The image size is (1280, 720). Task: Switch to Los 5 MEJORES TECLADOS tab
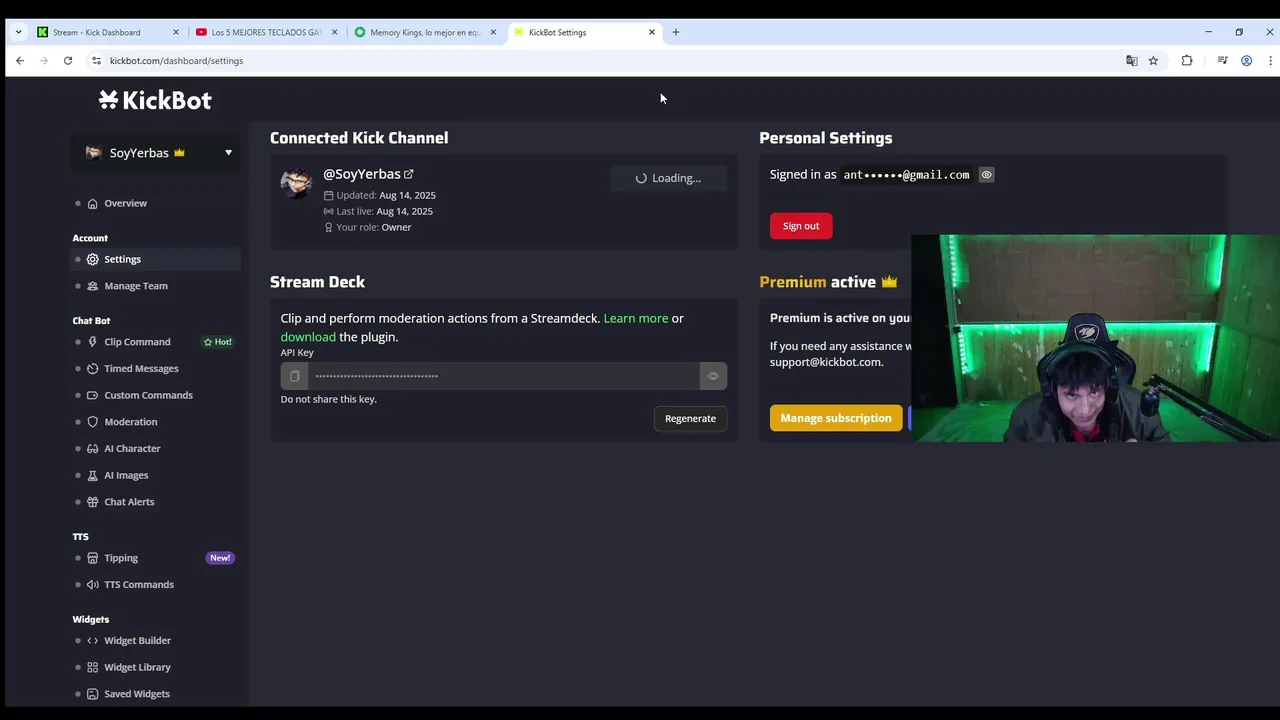(266, 32)
